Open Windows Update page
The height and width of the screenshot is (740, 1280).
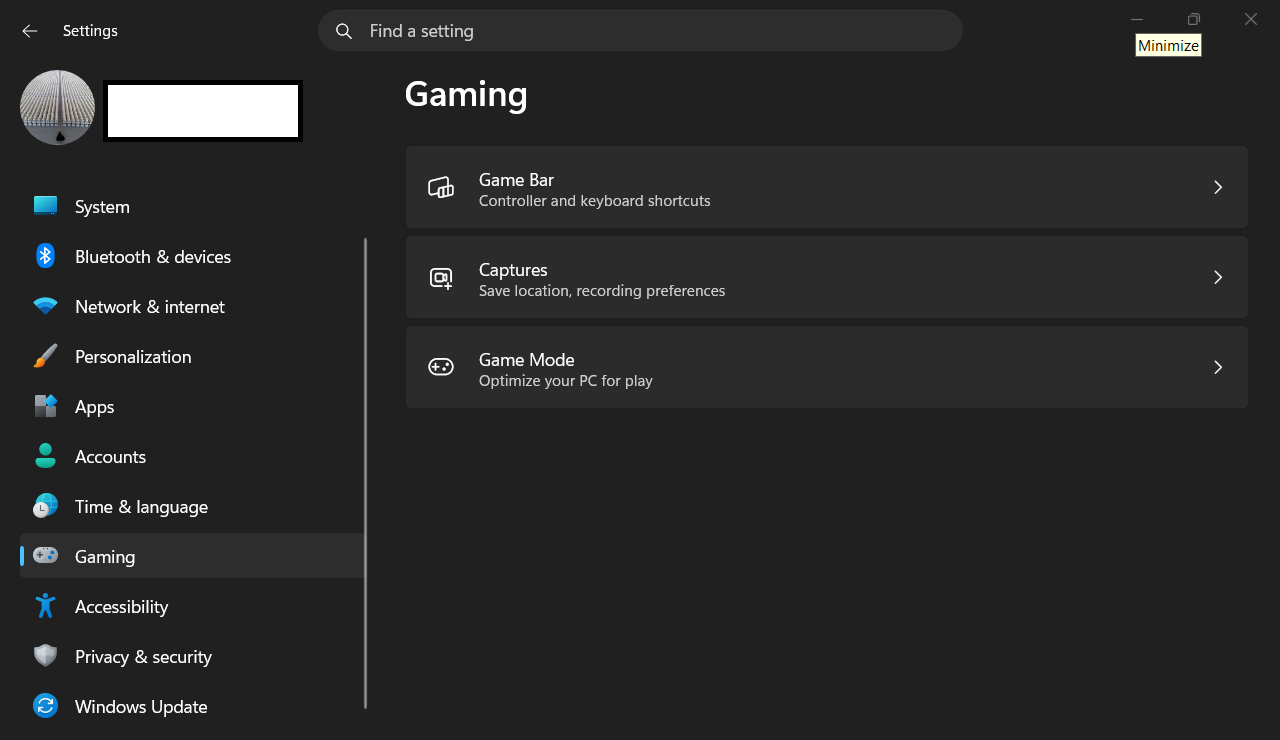pos(192,706)
